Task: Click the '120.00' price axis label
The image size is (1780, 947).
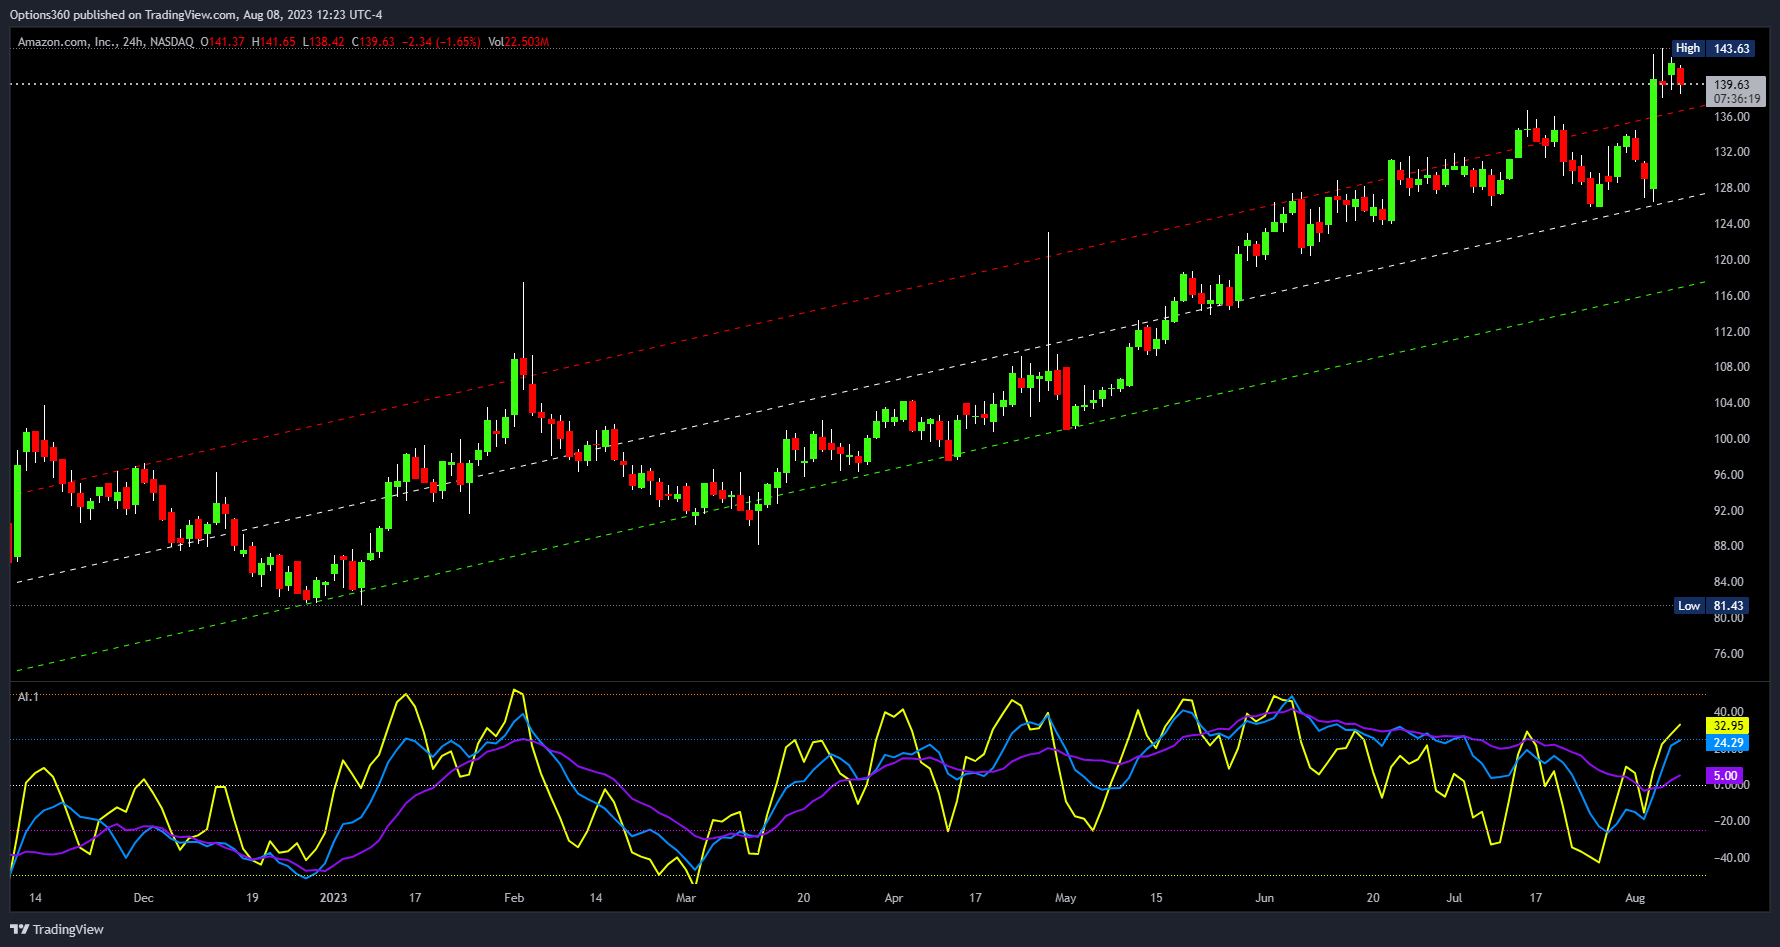Action: (1732, 260)
